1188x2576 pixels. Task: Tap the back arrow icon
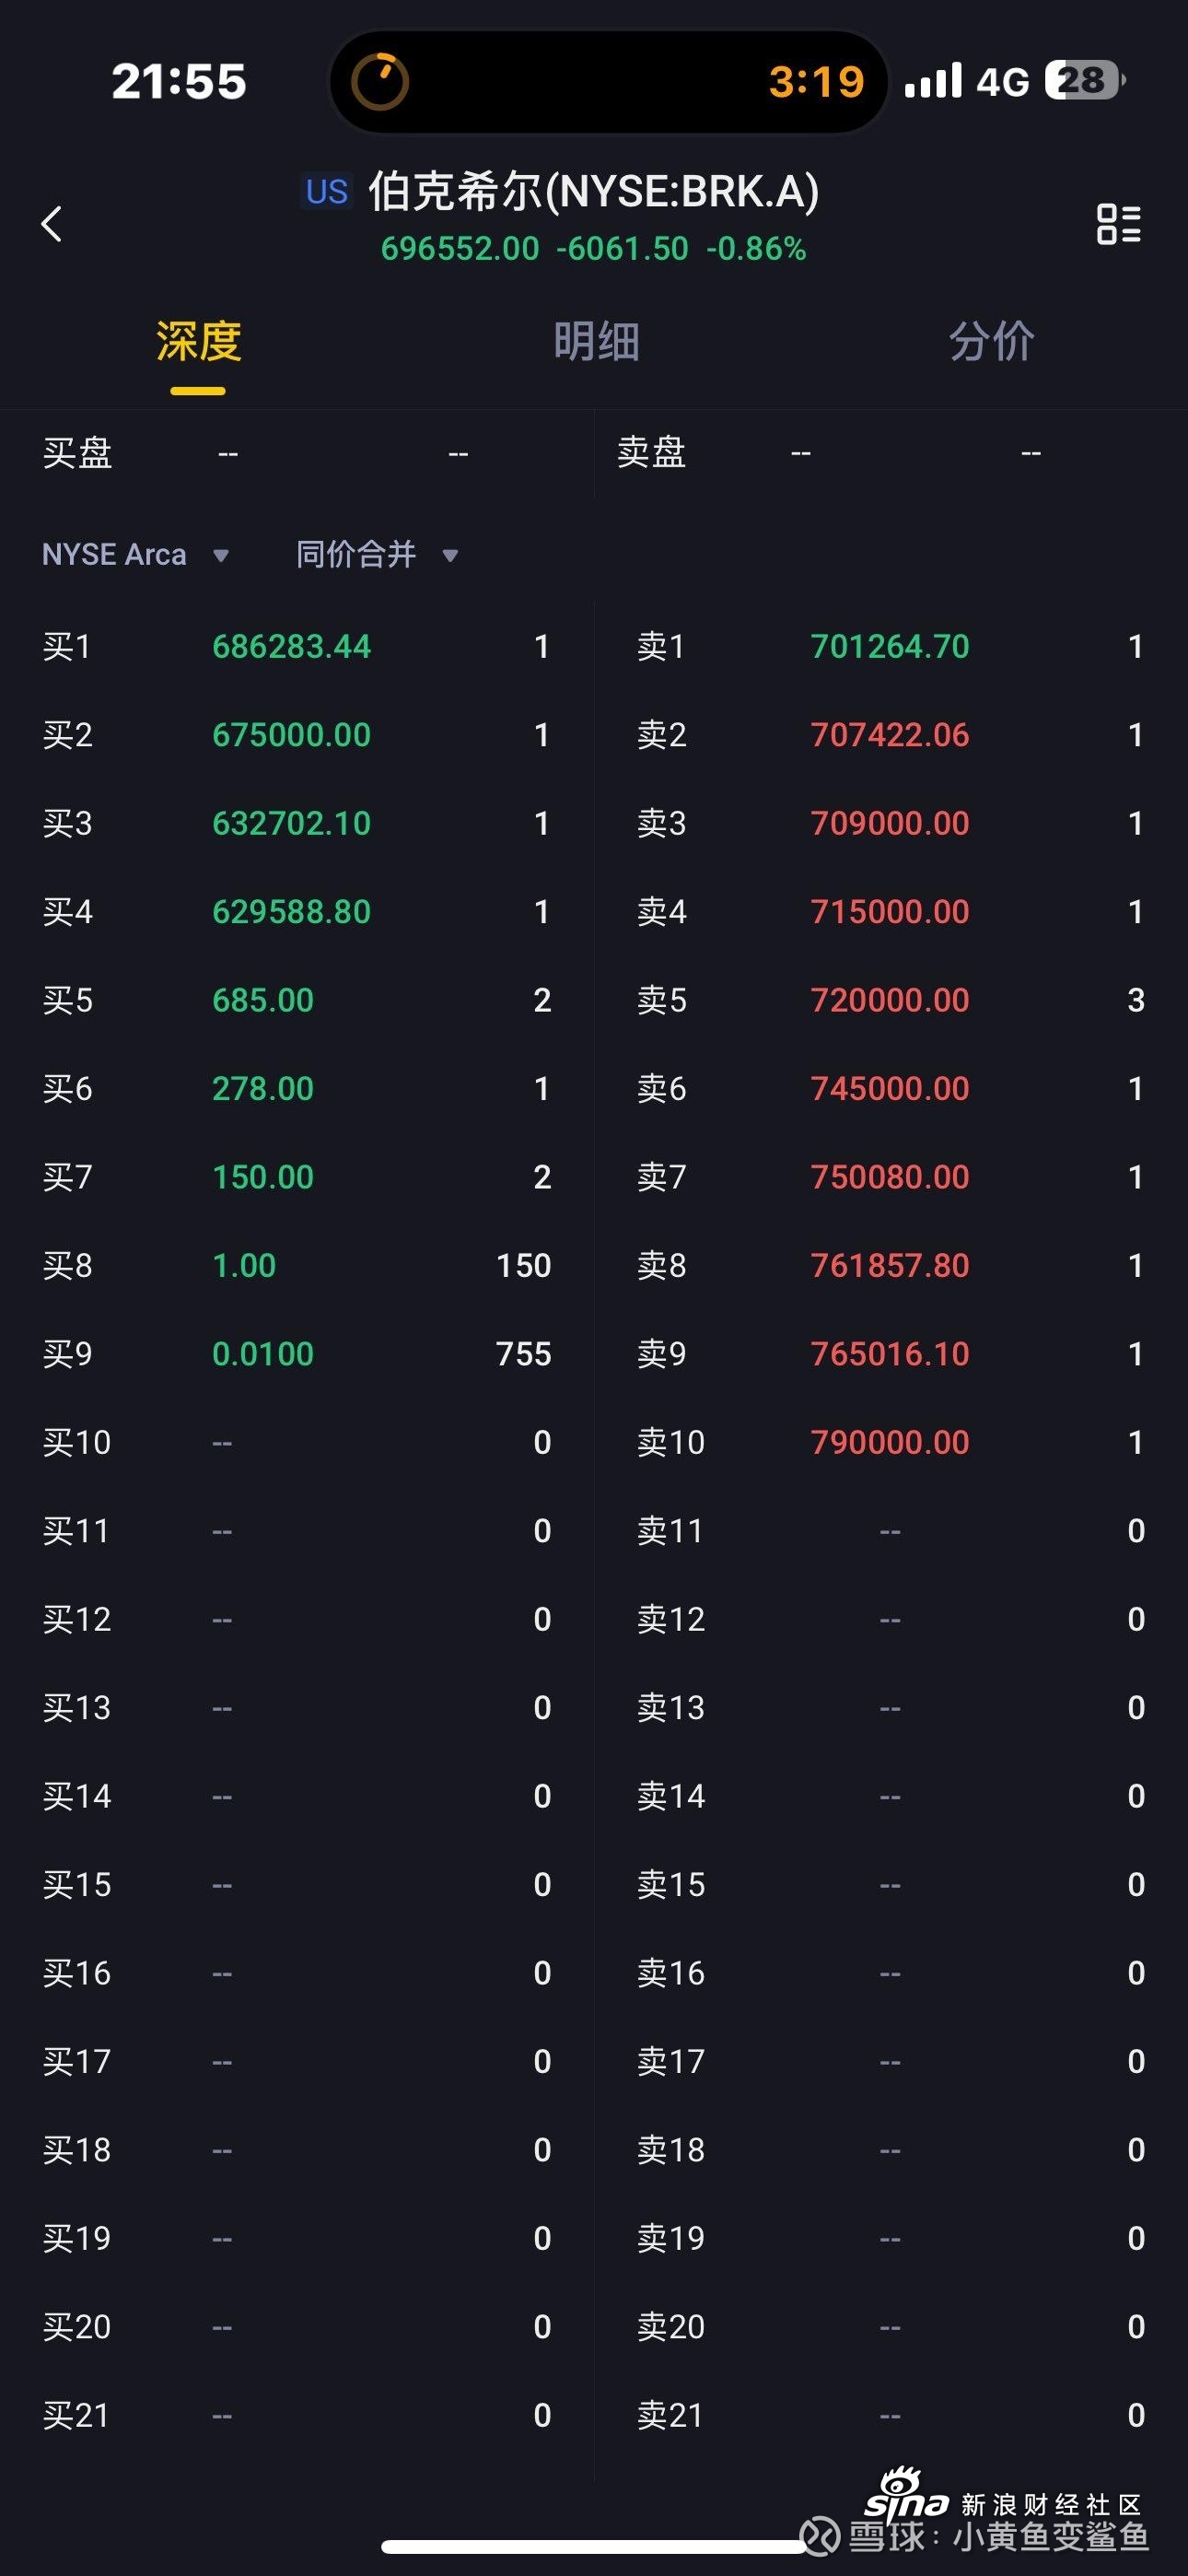click(x=52, y=224)
